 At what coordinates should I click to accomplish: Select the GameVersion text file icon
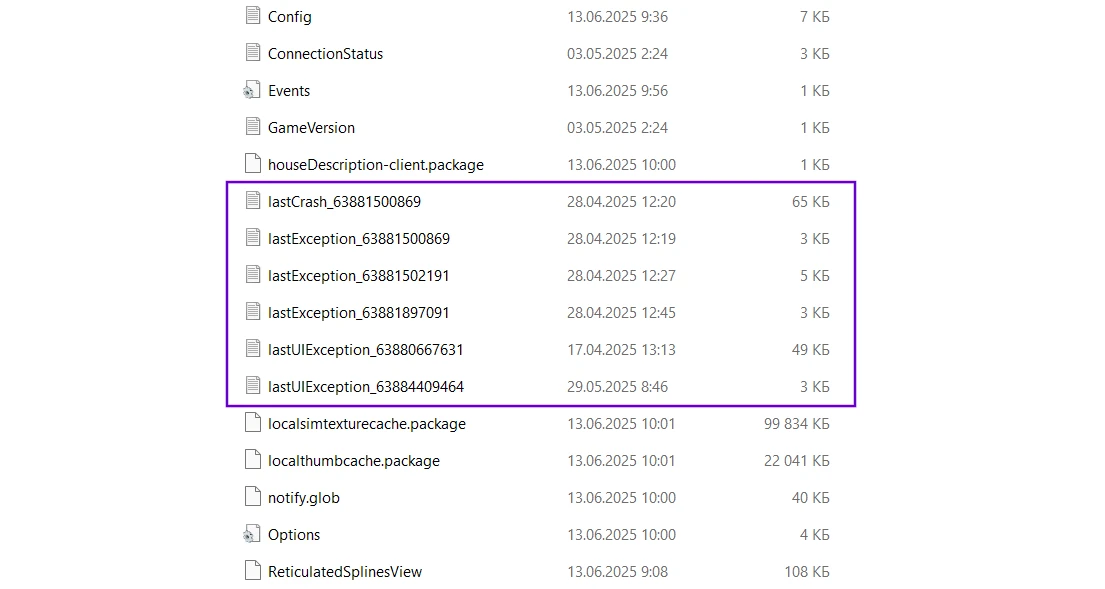[x=252, y=127]
